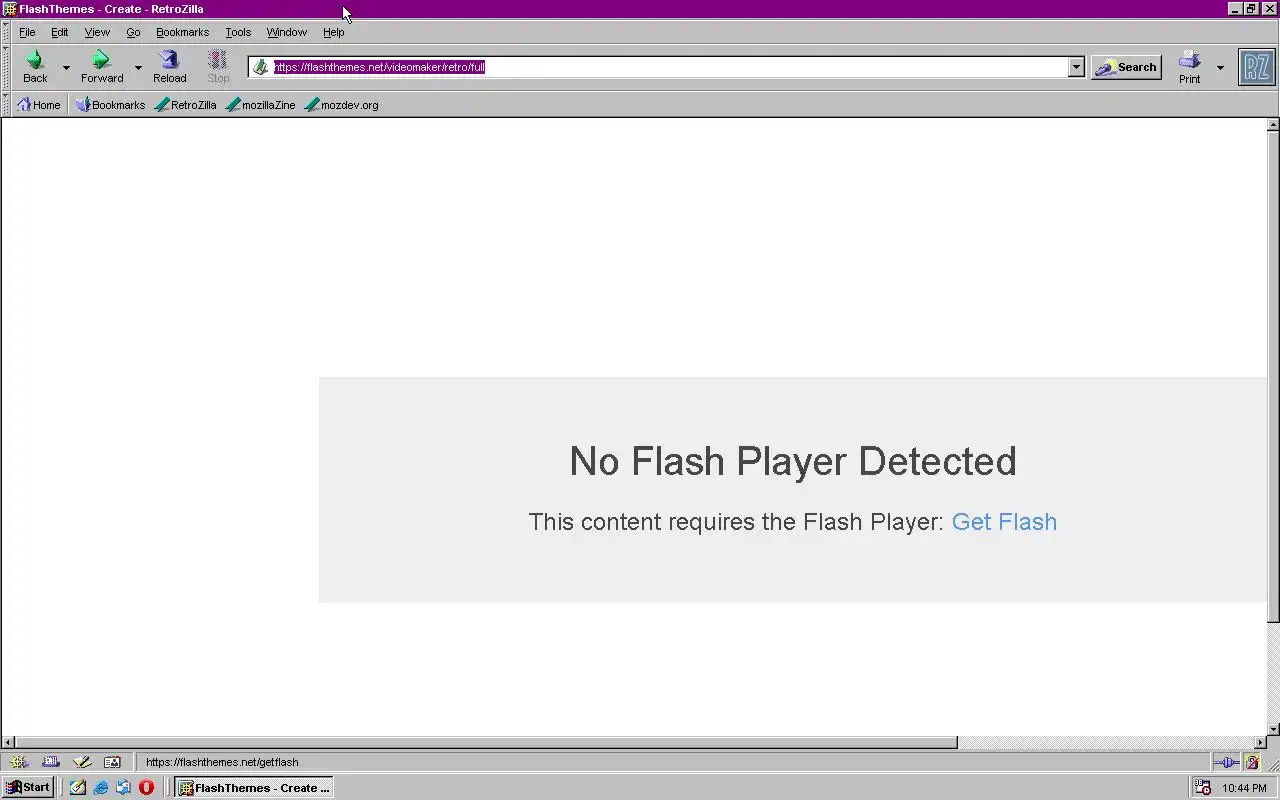Open the Edit menu

(x=59, y=32)
